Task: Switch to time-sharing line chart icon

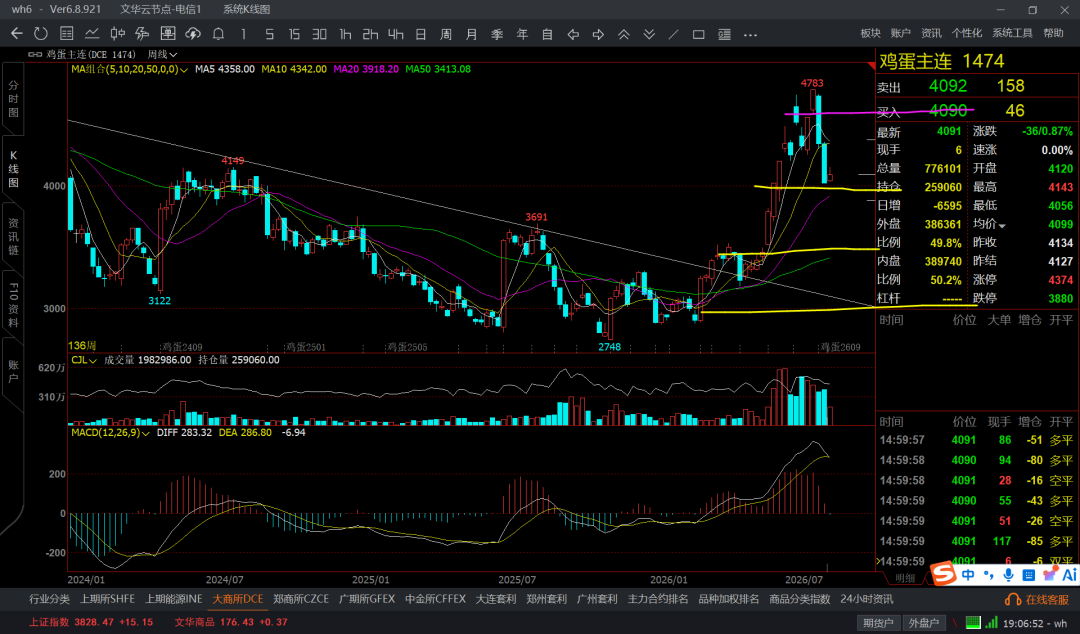Action: coord(92,34)
